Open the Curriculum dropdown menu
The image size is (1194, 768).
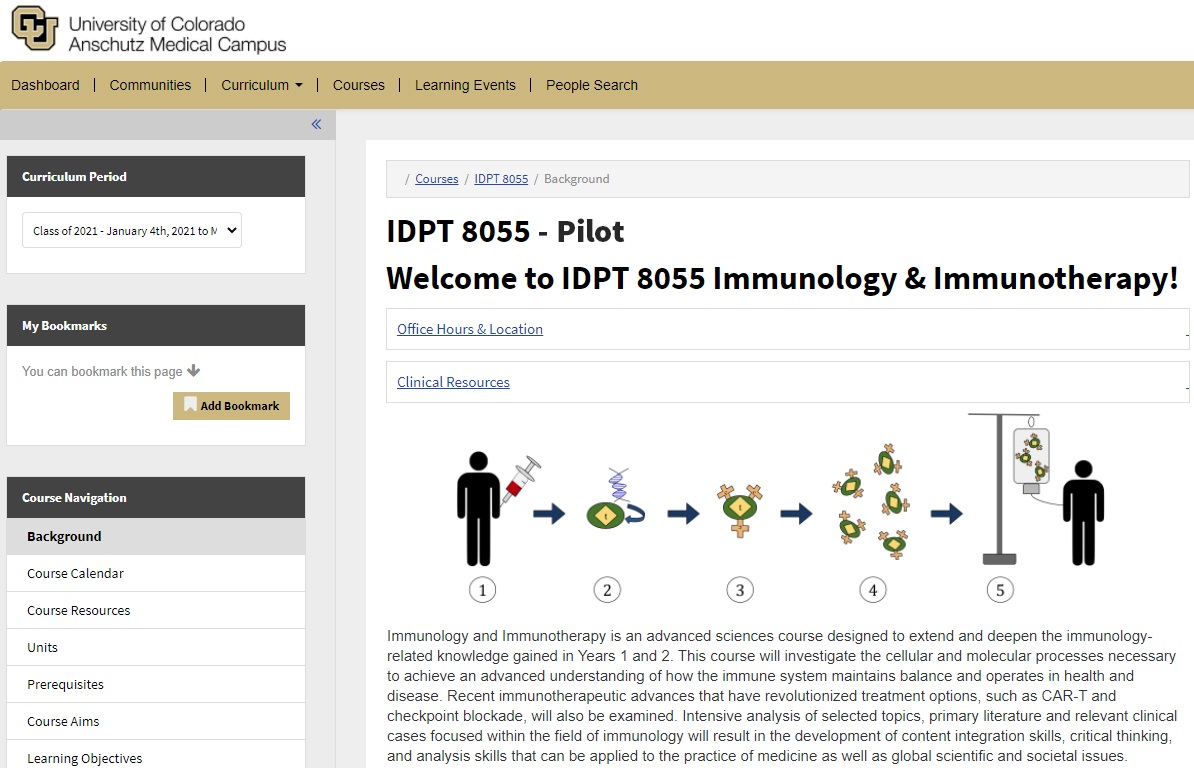coord(261,85)
